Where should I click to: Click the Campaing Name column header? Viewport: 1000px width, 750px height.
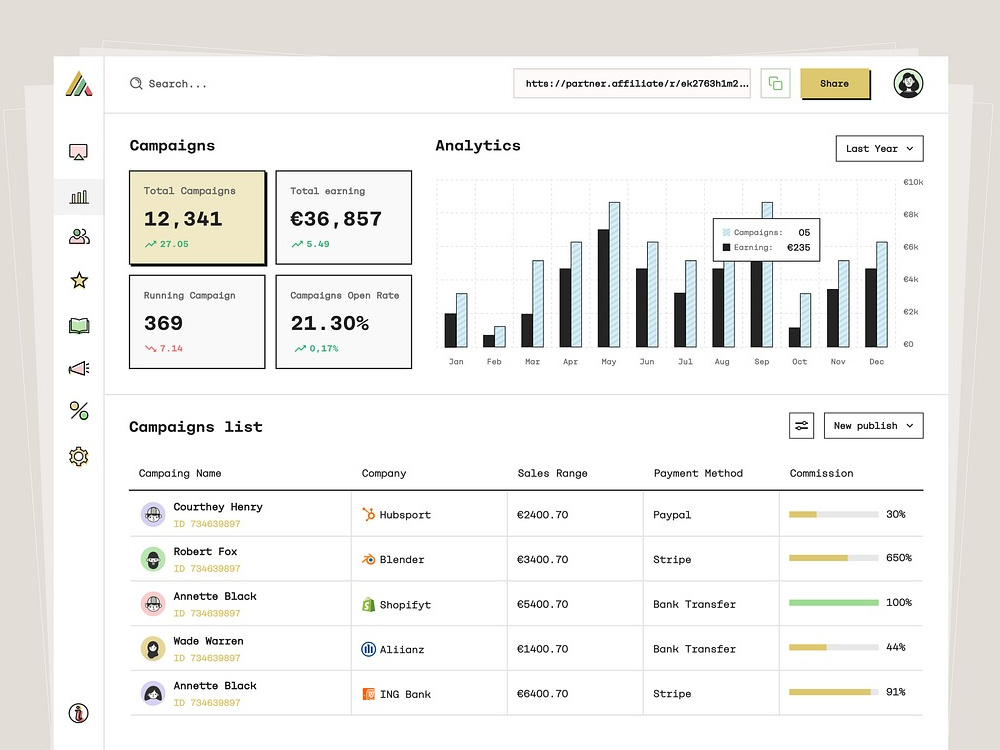click(x=180, y=473)
